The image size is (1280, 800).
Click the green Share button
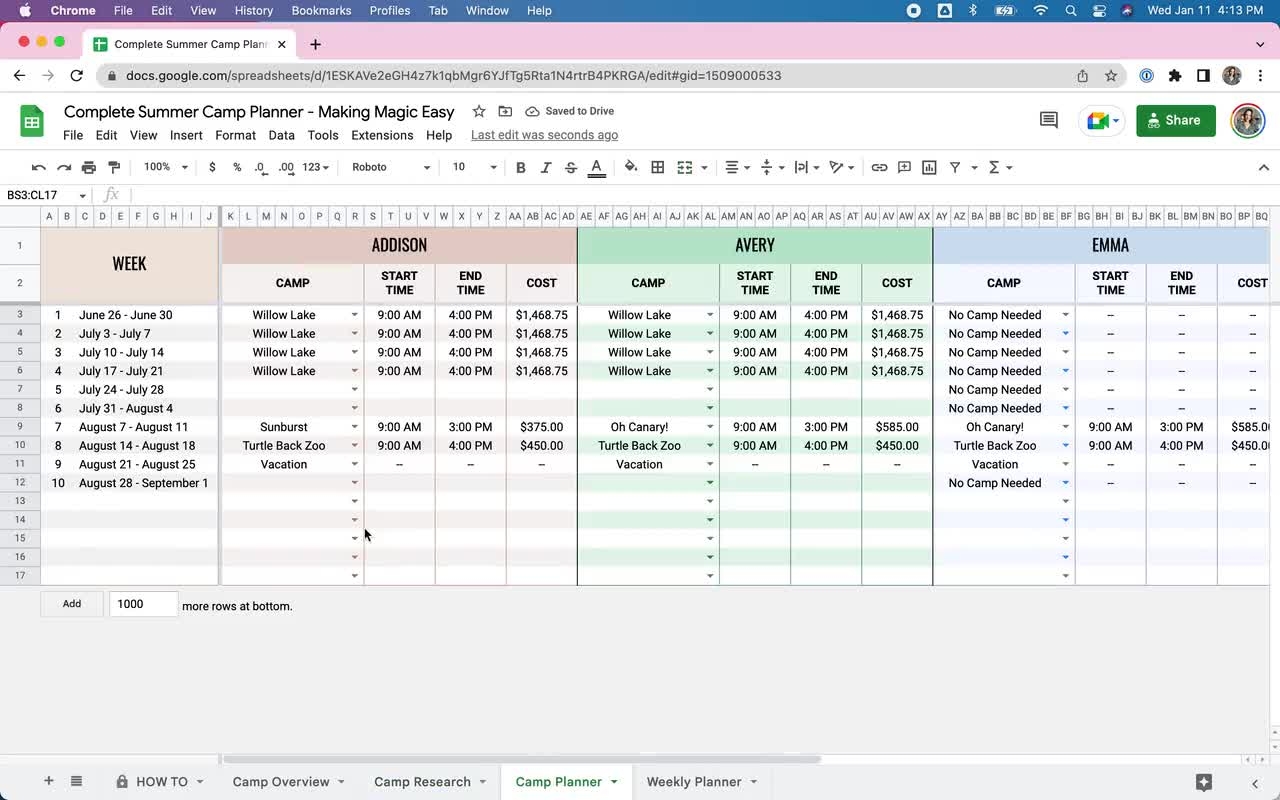click(1175, 120)
